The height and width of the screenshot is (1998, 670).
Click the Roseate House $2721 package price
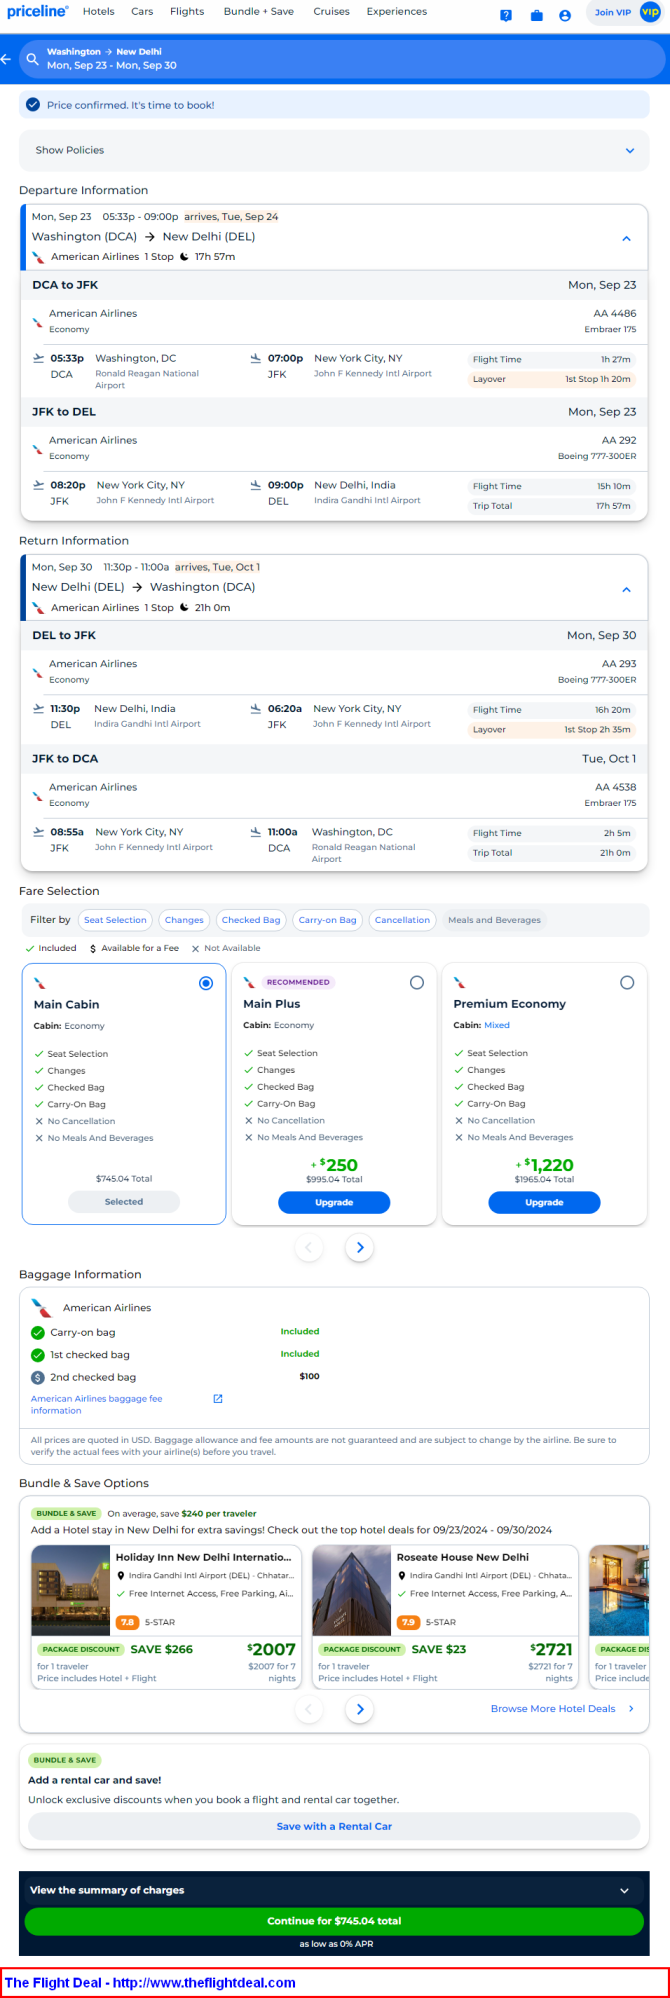coord(551,1650)
